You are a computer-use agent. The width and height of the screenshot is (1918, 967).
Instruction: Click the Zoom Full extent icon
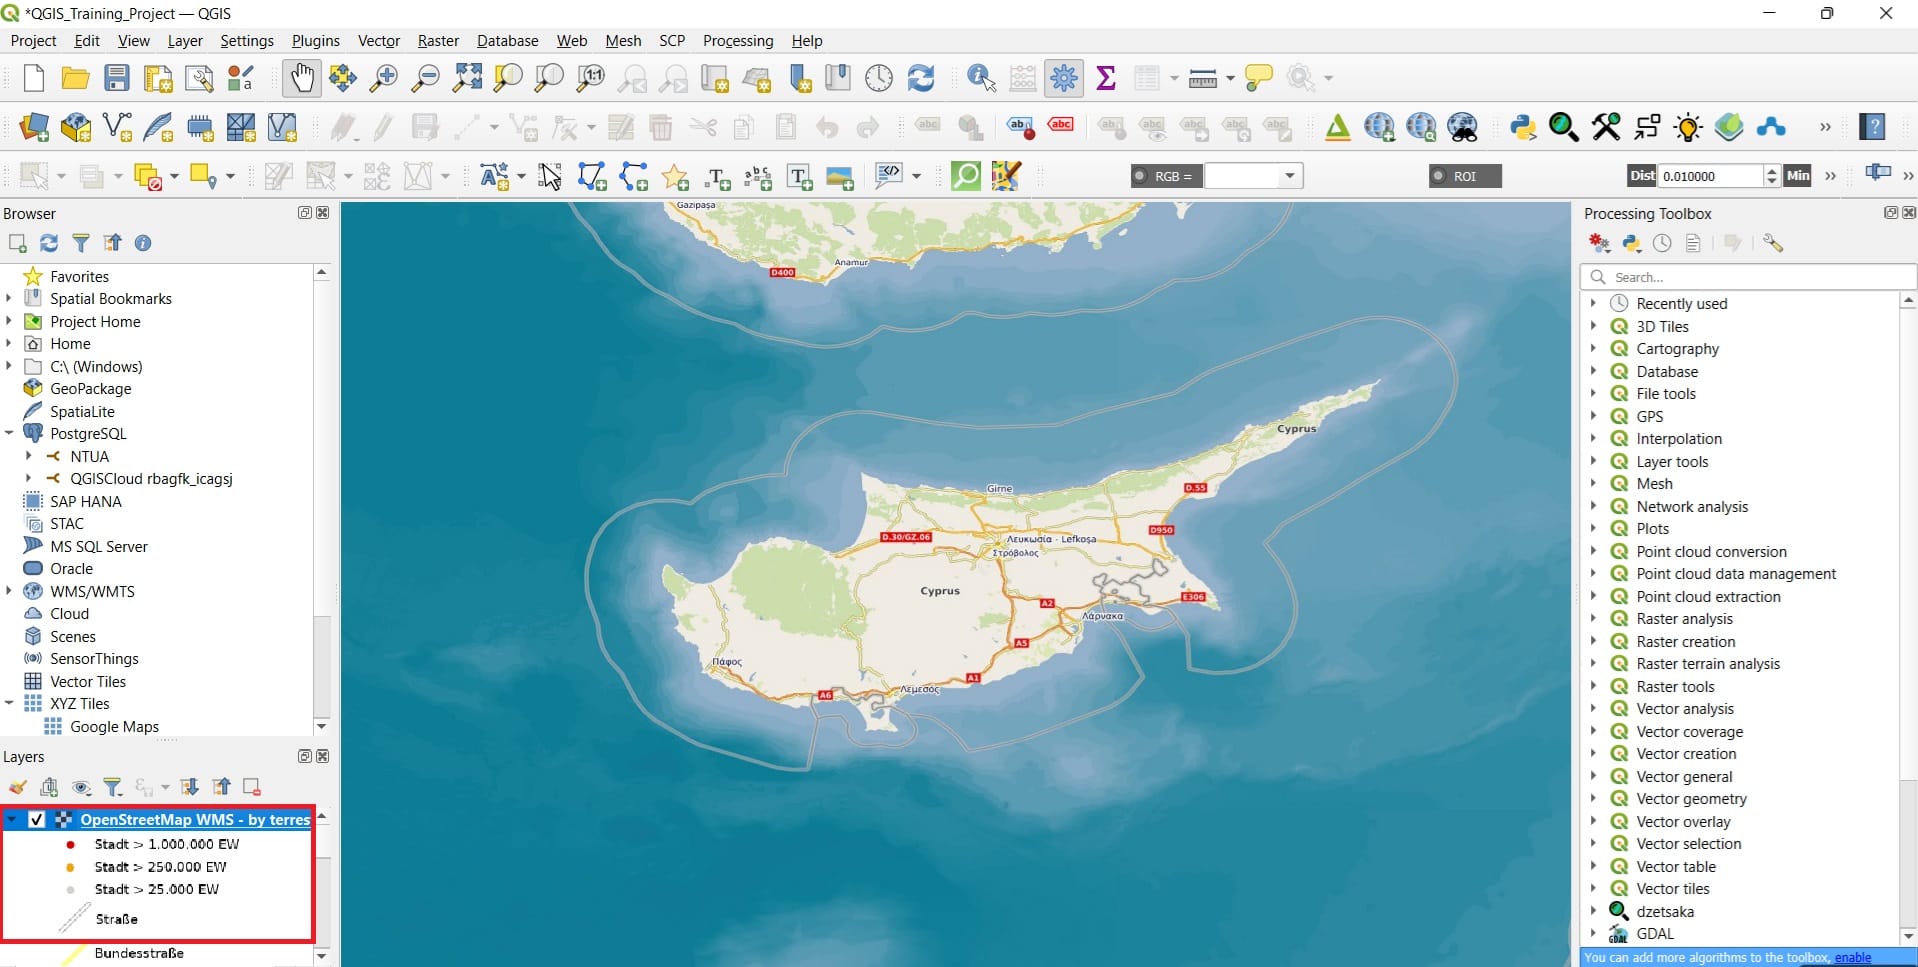(467, 78)
